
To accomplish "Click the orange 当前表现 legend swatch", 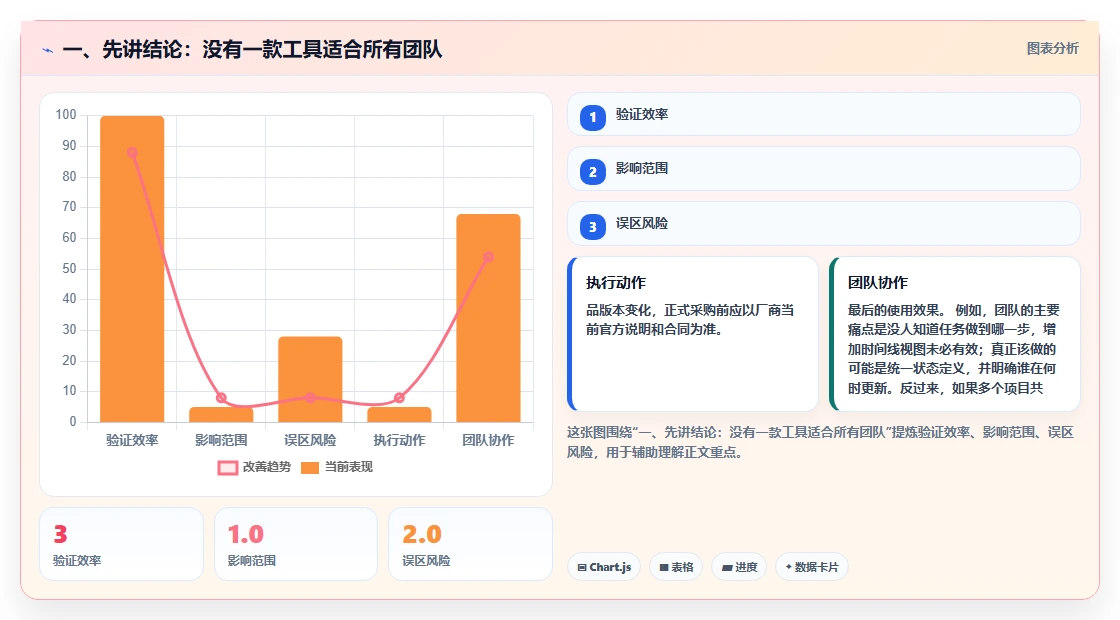I will tap(310, 468).
